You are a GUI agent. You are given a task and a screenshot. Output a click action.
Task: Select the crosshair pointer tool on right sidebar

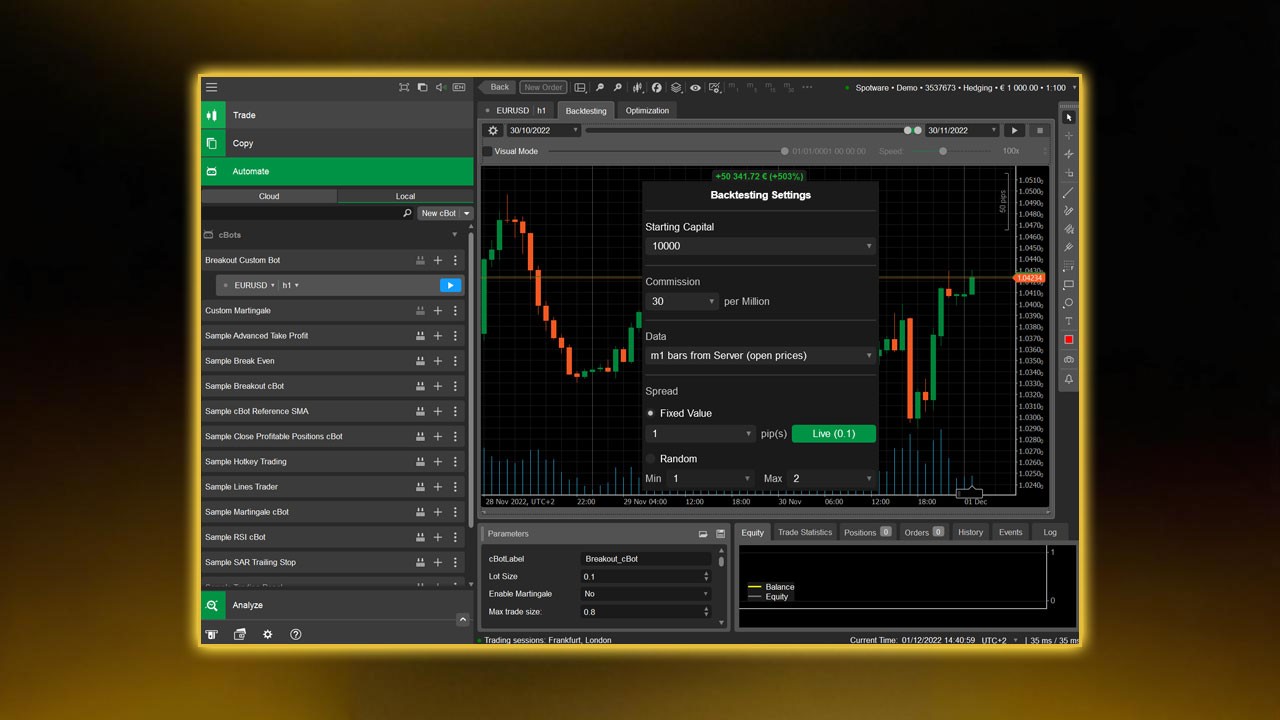coord(1068,136)
